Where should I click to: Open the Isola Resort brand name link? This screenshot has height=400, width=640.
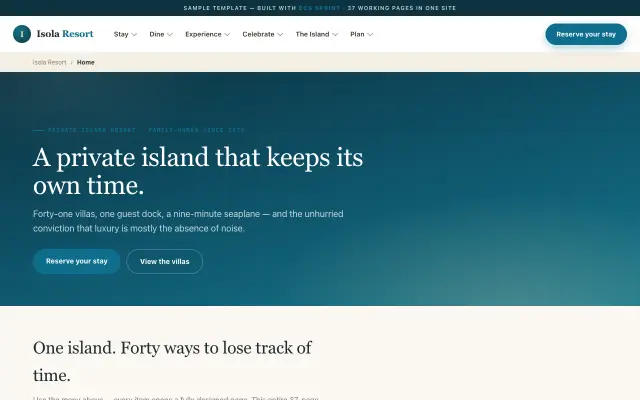click(x=65, y=34)
